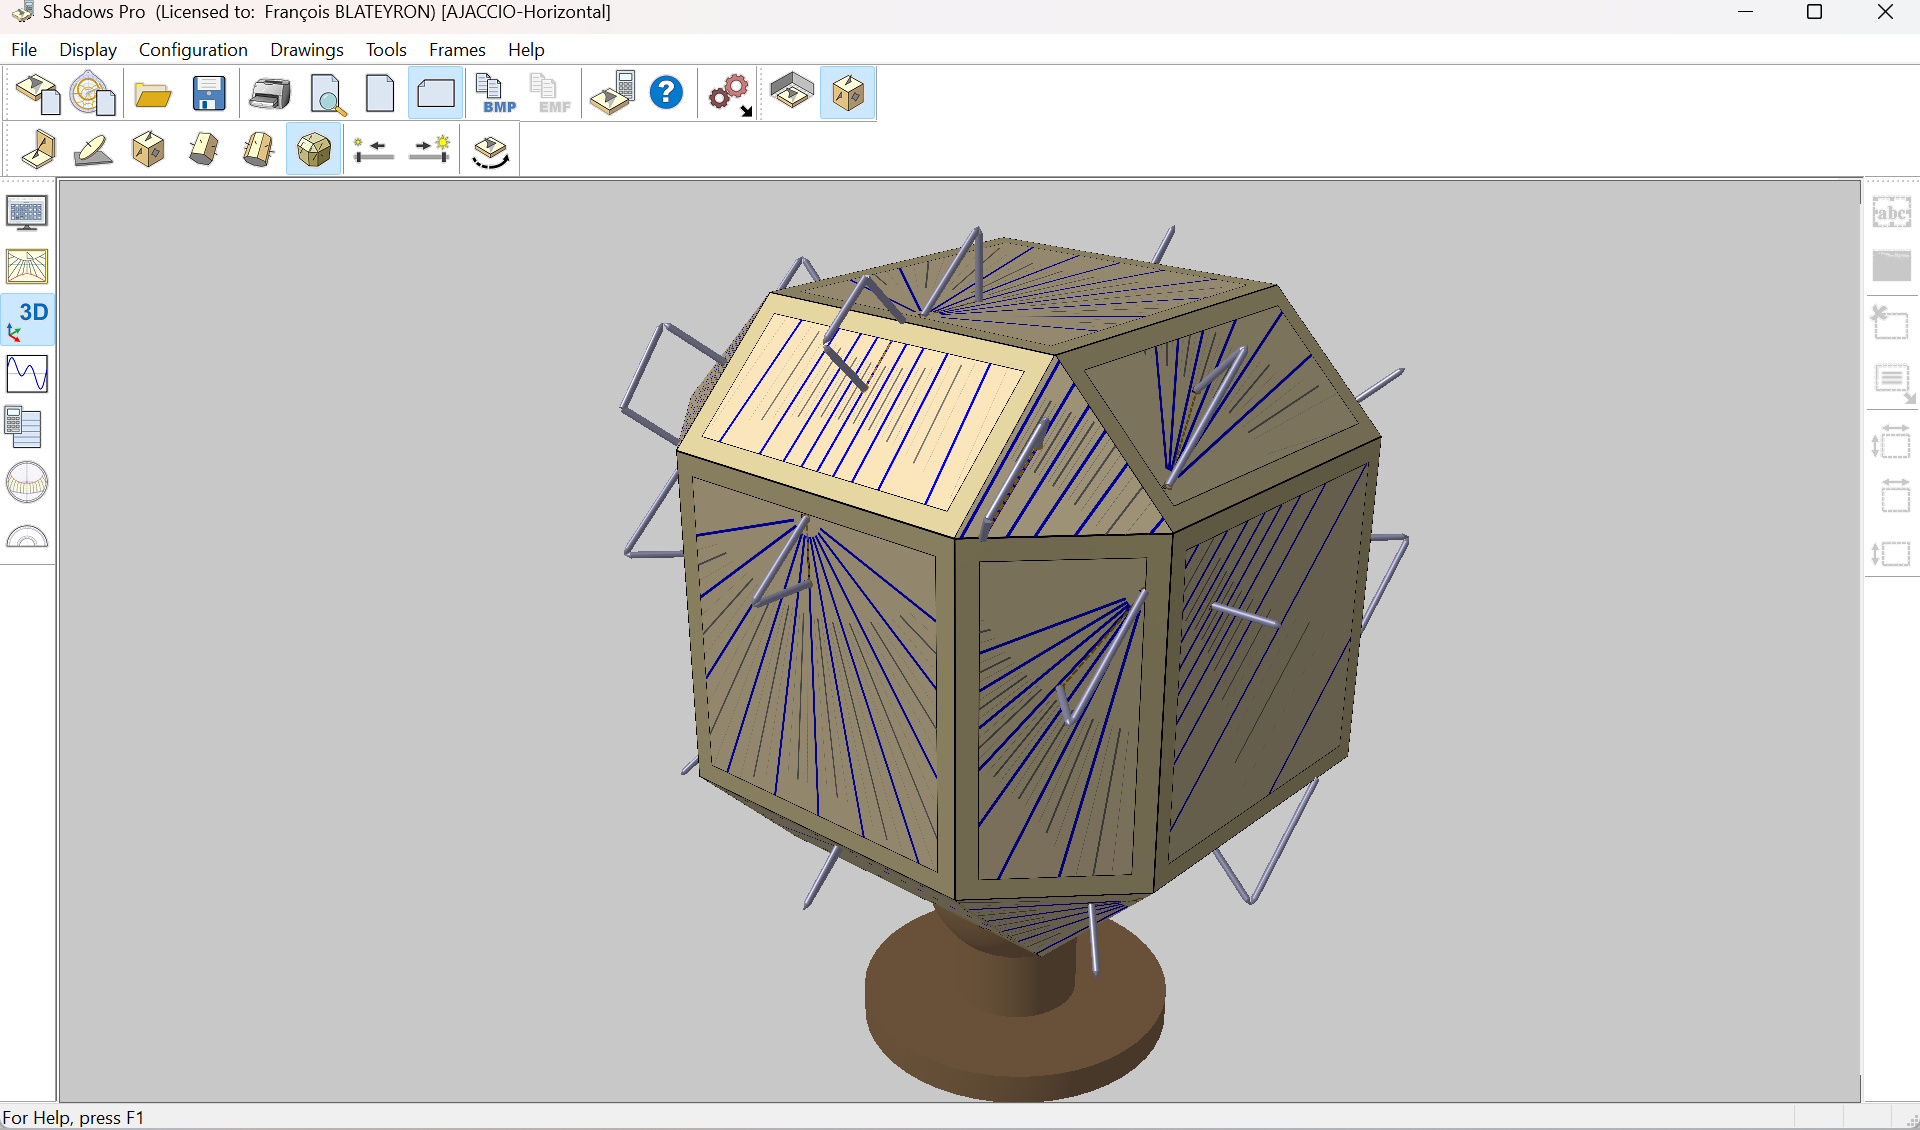
Task: Click the text list frame icon
Action: pos(1894,383)
